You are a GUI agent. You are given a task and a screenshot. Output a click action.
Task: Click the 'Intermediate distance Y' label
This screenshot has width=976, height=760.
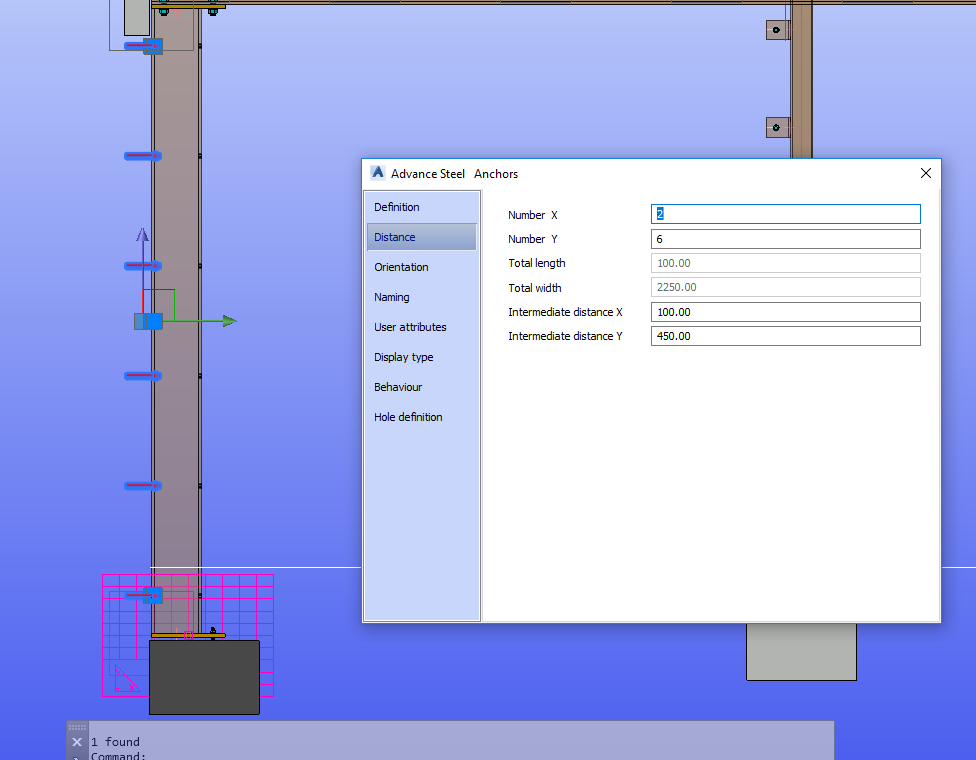tap(565, 336)
